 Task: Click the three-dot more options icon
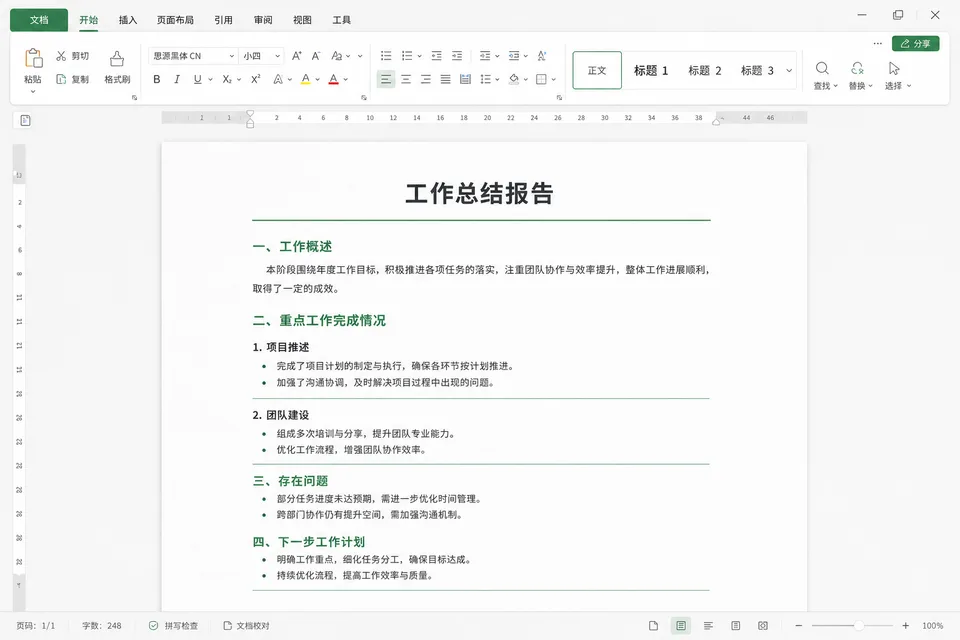point(877,43)
